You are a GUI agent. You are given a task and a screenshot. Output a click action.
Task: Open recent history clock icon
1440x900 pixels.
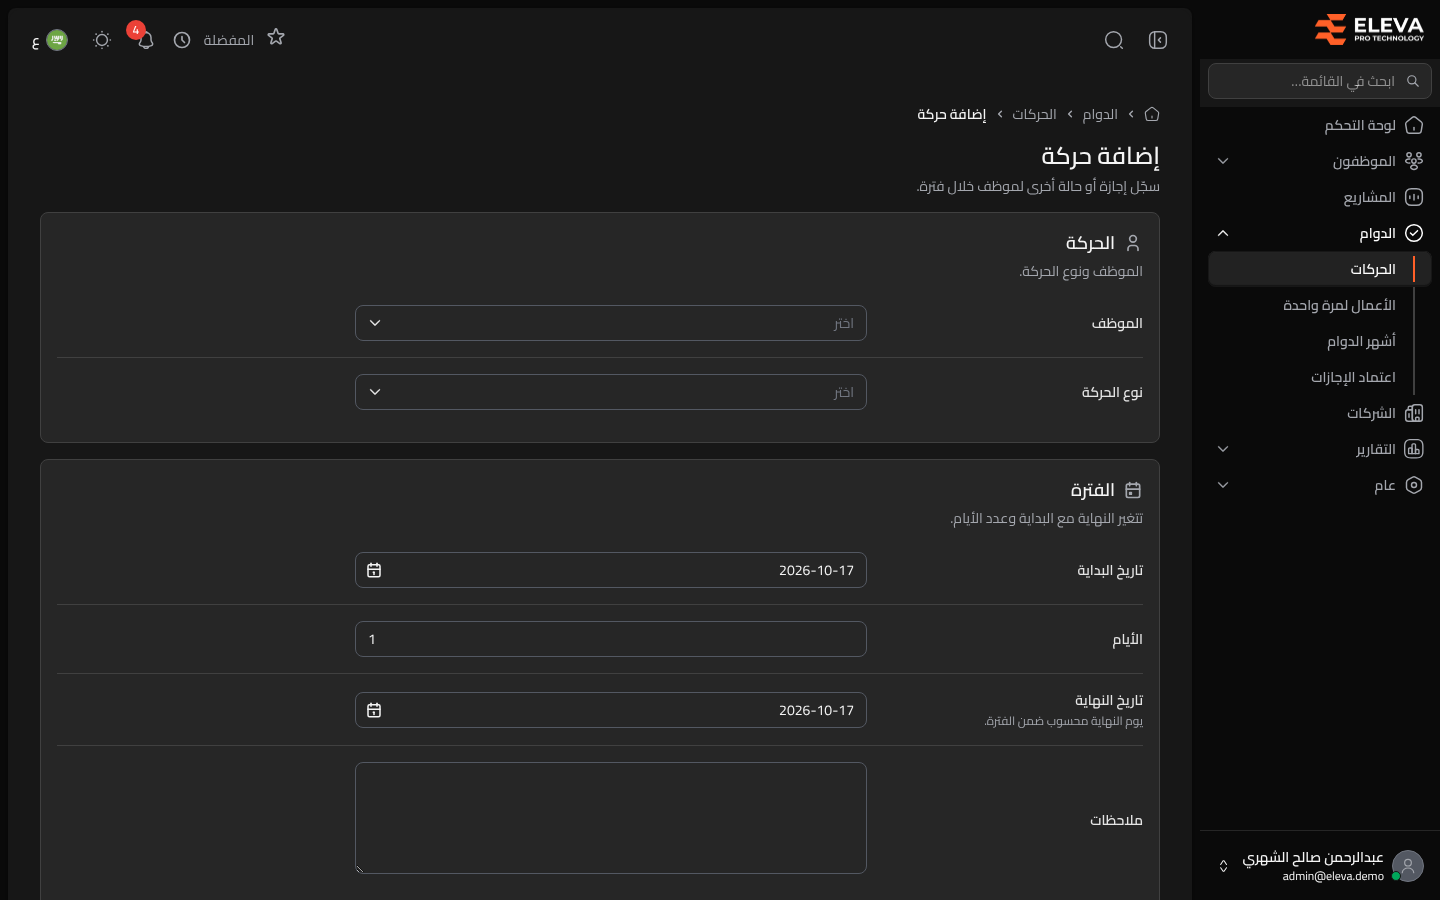tap(182, 40)
